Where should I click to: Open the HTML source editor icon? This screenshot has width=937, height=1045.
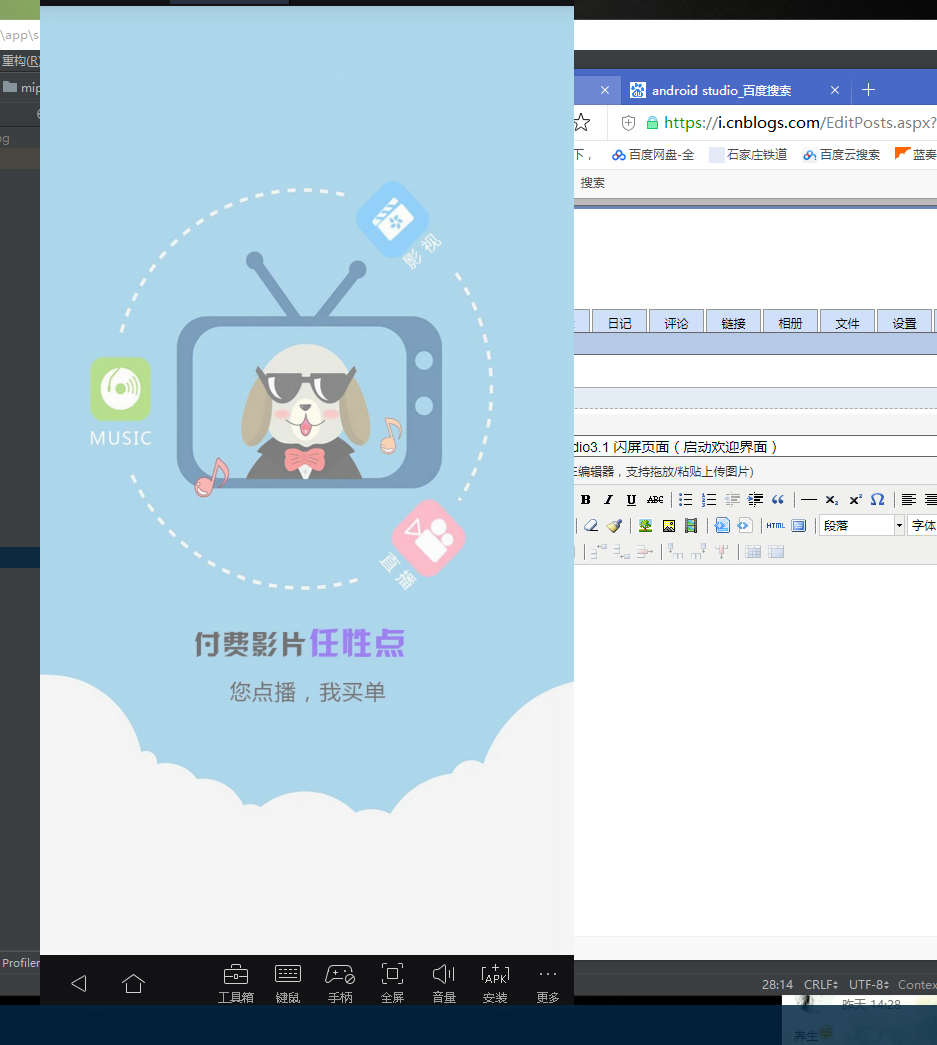(x=775, y=525)
